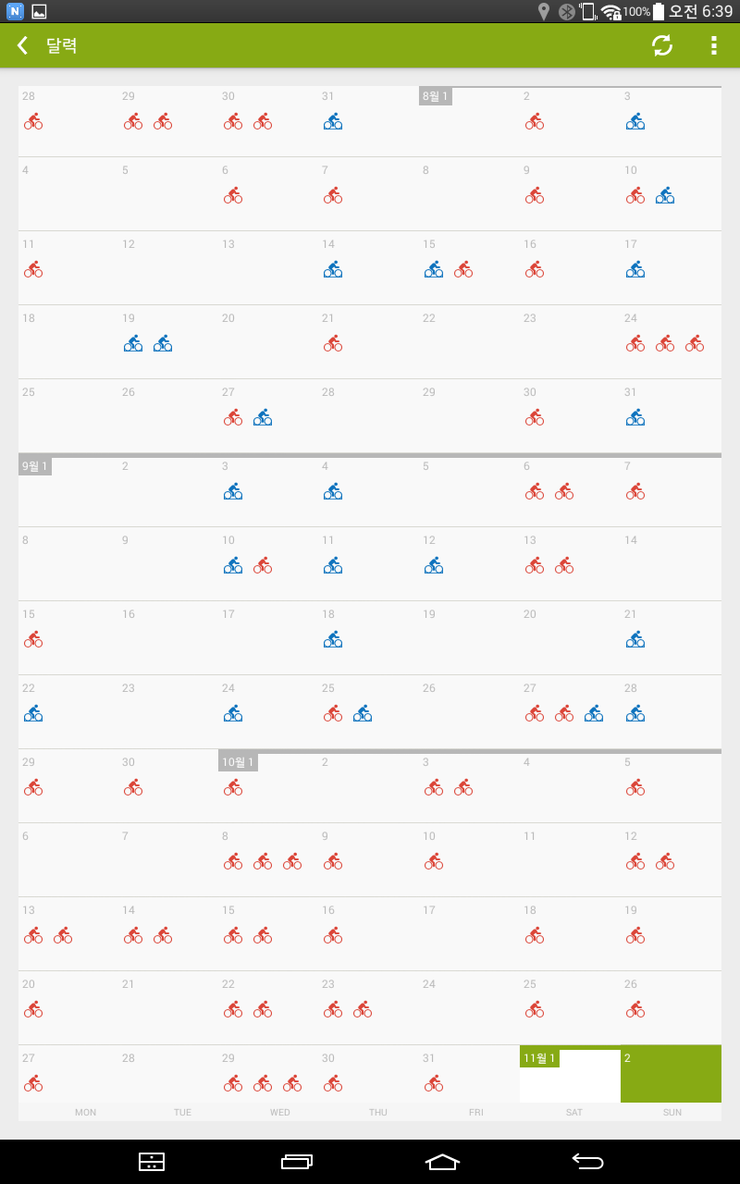Screen dimensions: 740x1184
Task: Select the November 1 date cell
Action: tap(570, 1074)
